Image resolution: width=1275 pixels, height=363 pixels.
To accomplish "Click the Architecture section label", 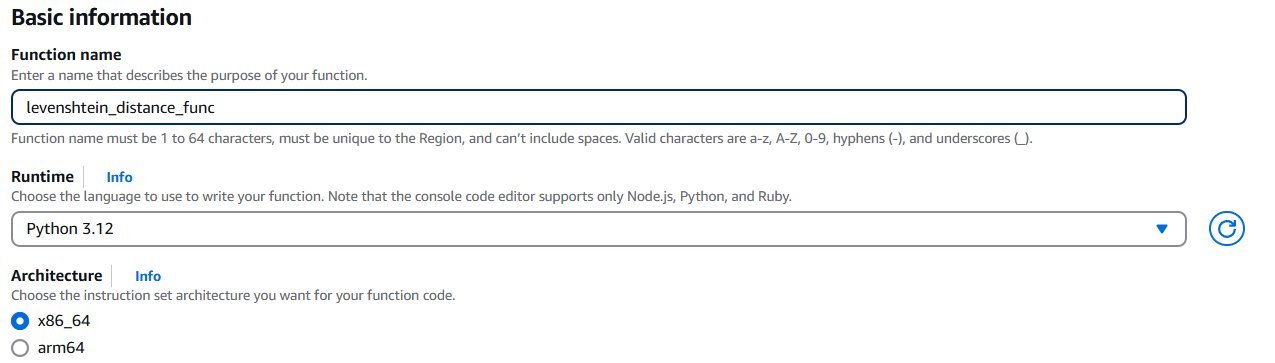I will (x=56, y=275).
